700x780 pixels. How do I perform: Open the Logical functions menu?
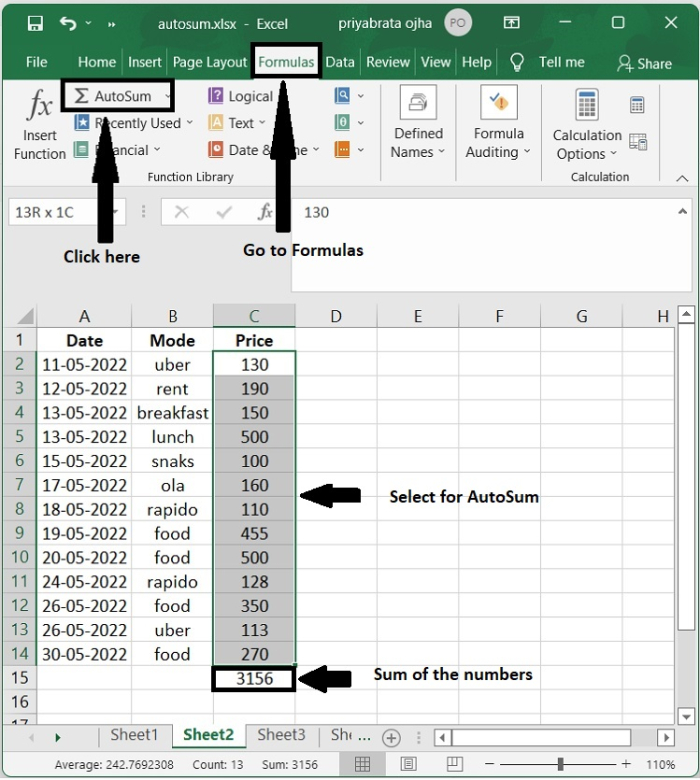tap(241, 96)
